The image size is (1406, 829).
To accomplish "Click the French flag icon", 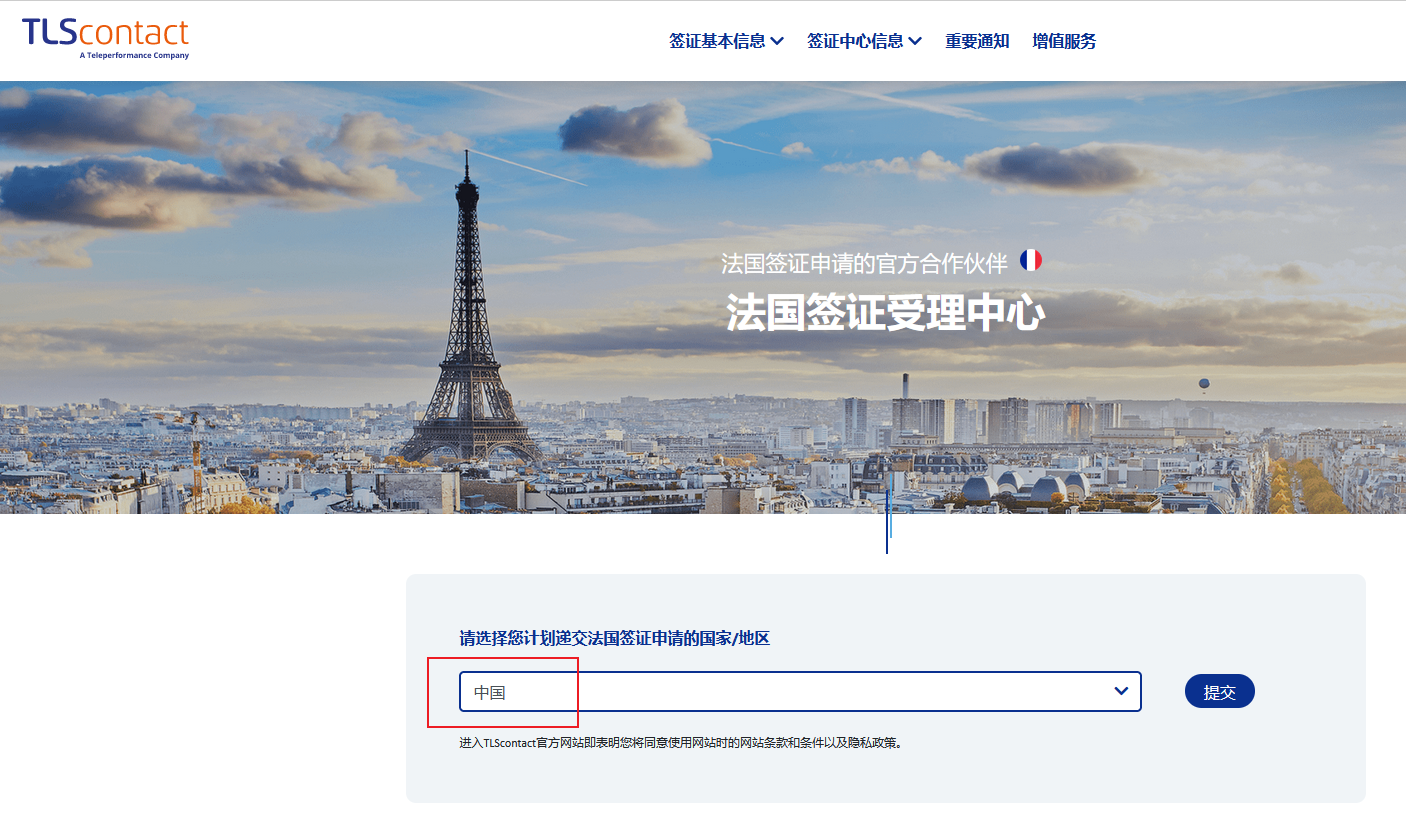I will [x=1030, y=260].
